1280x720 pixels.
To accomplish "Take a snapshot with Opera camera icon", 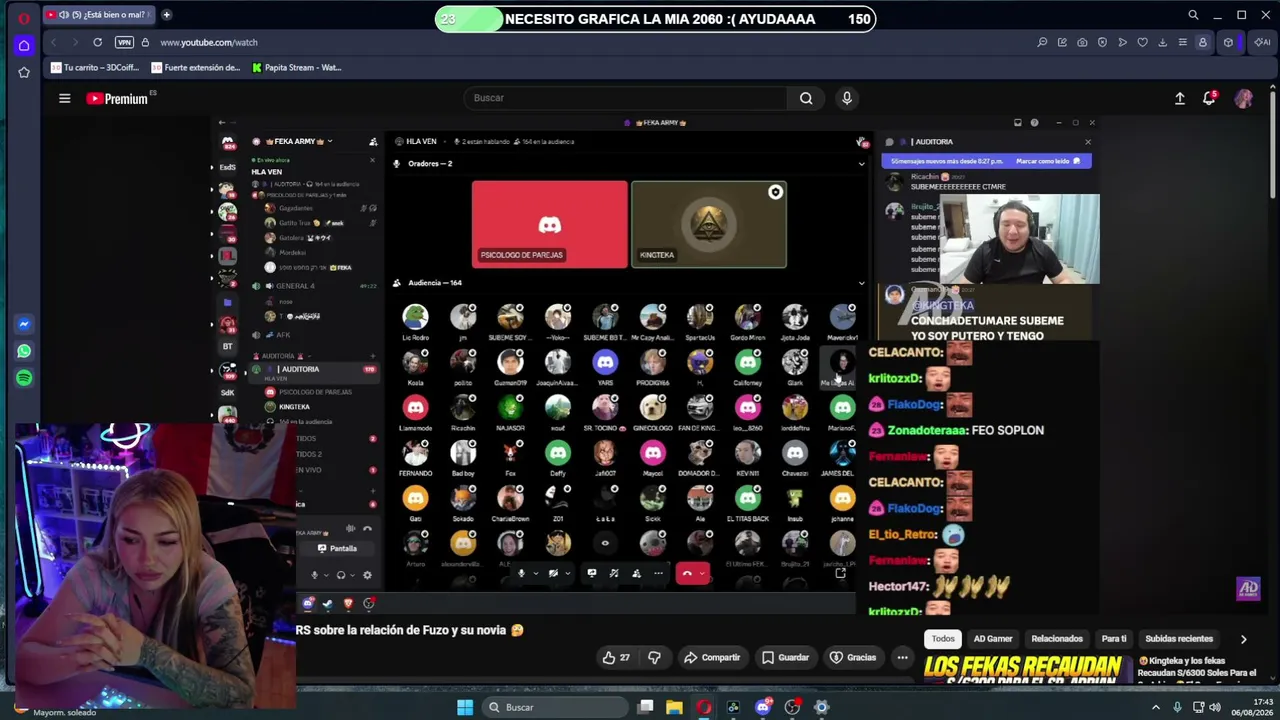I will pyautogui.click(x=1082, y=42).
